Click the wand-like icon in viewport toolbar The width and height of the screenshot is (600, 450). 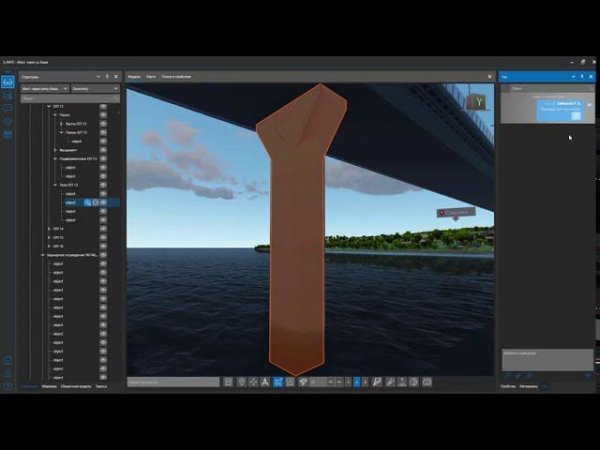pos(390,382)
